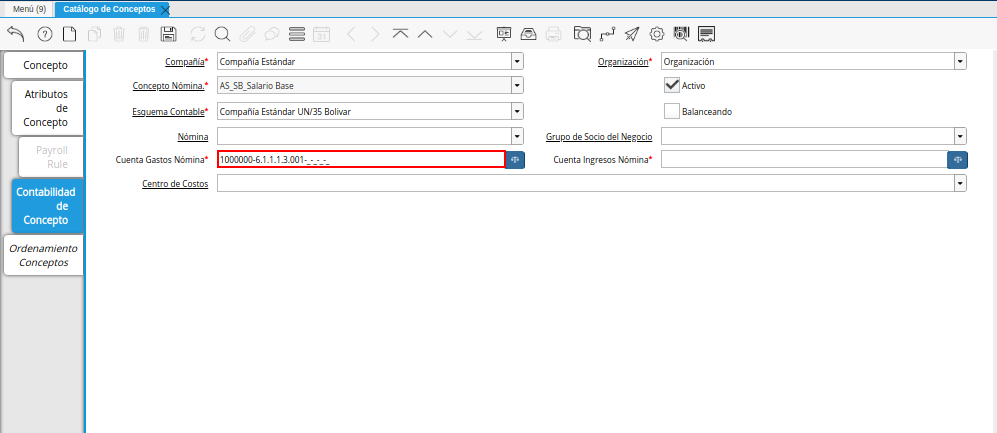Click into the Centro de Costos field
This screenshot has width=997, height=433.
tap(586, 183)
